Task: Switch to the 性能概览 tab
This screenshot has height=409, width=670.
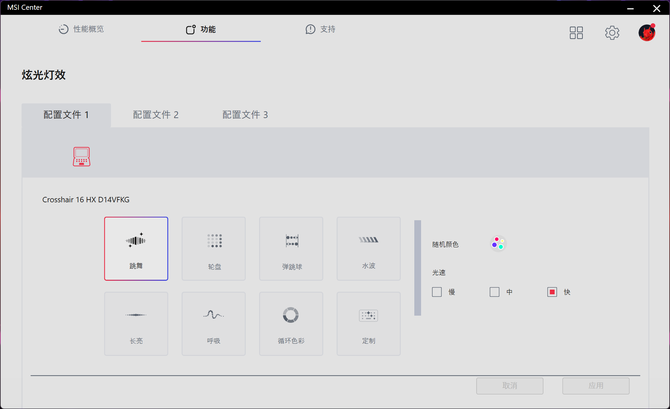Action: [x=81, y=29]
